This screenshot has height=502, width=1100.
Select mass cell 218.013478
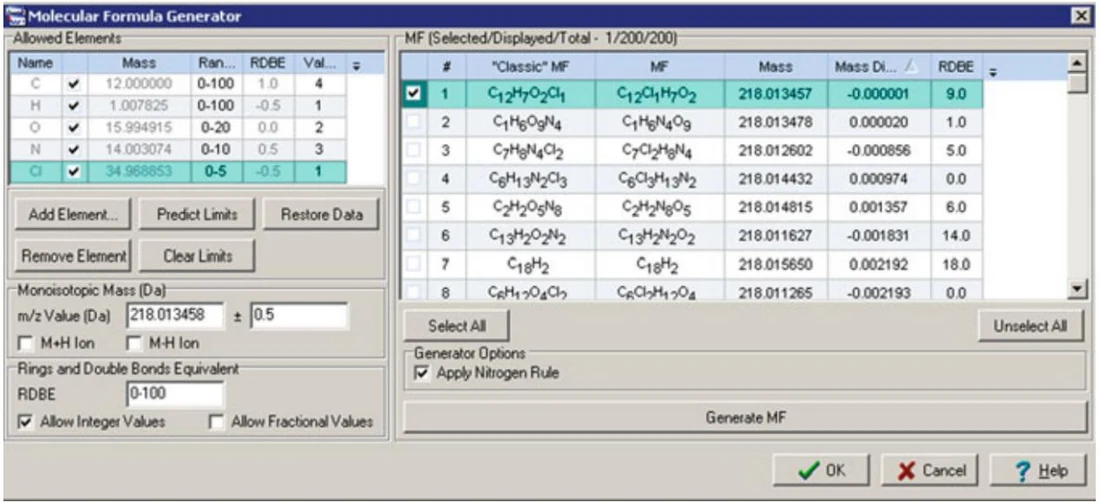(x=776, y=123)
